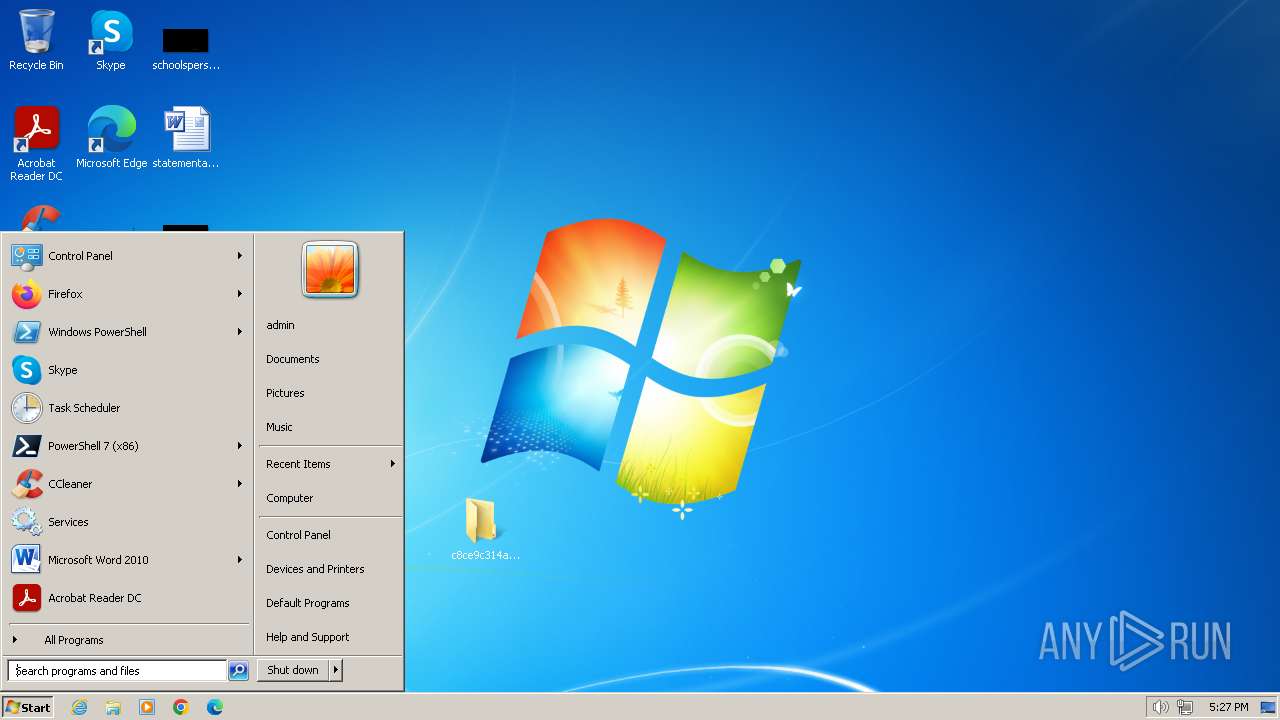
Task: Expand Recent Items submenu
Action: coord(330,464)
